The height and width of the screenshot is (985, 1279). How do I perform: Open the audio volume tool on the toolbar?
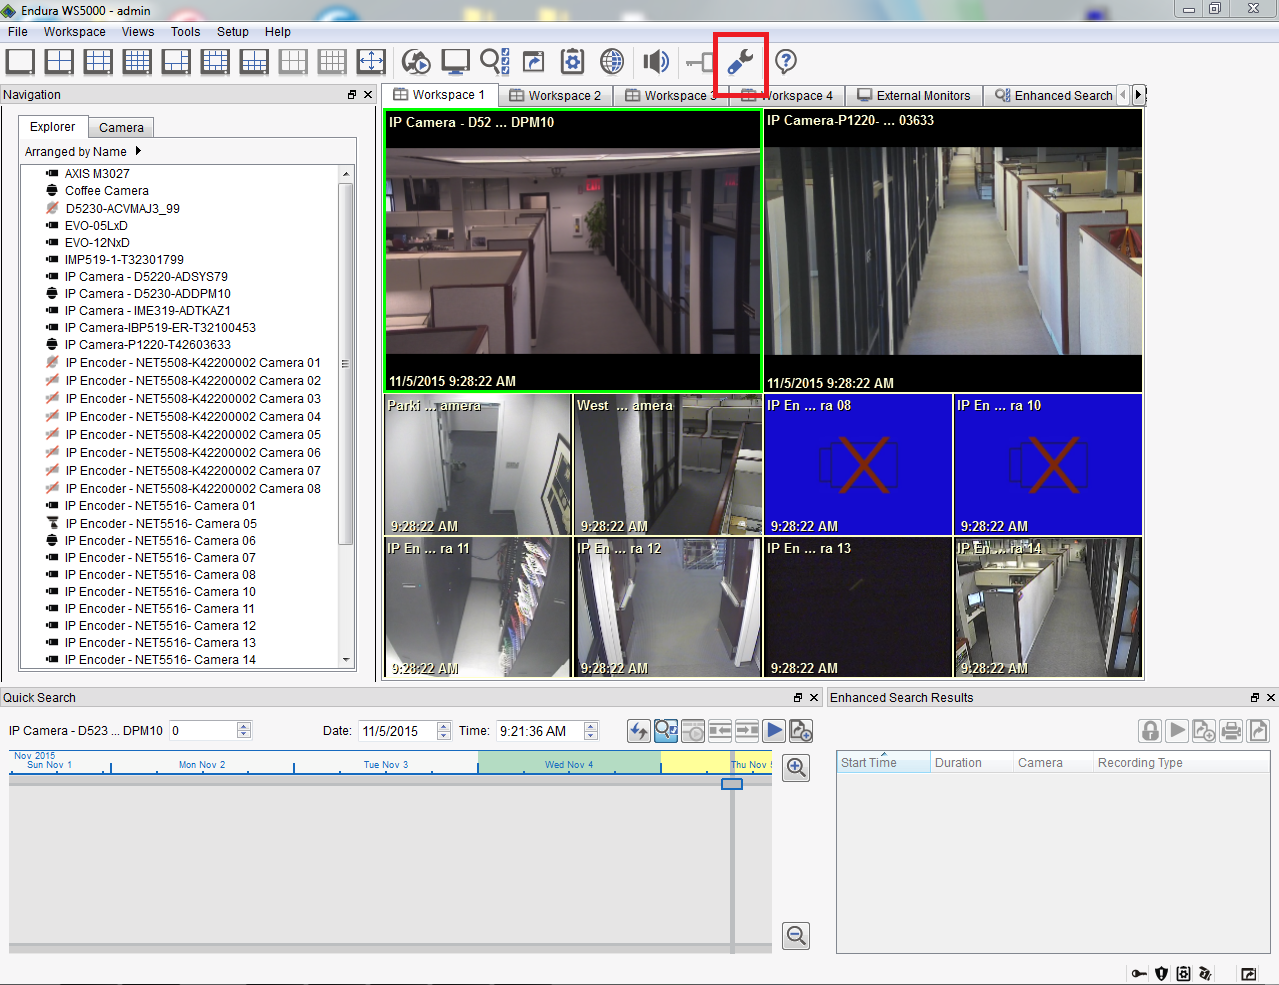pos(655,62)
